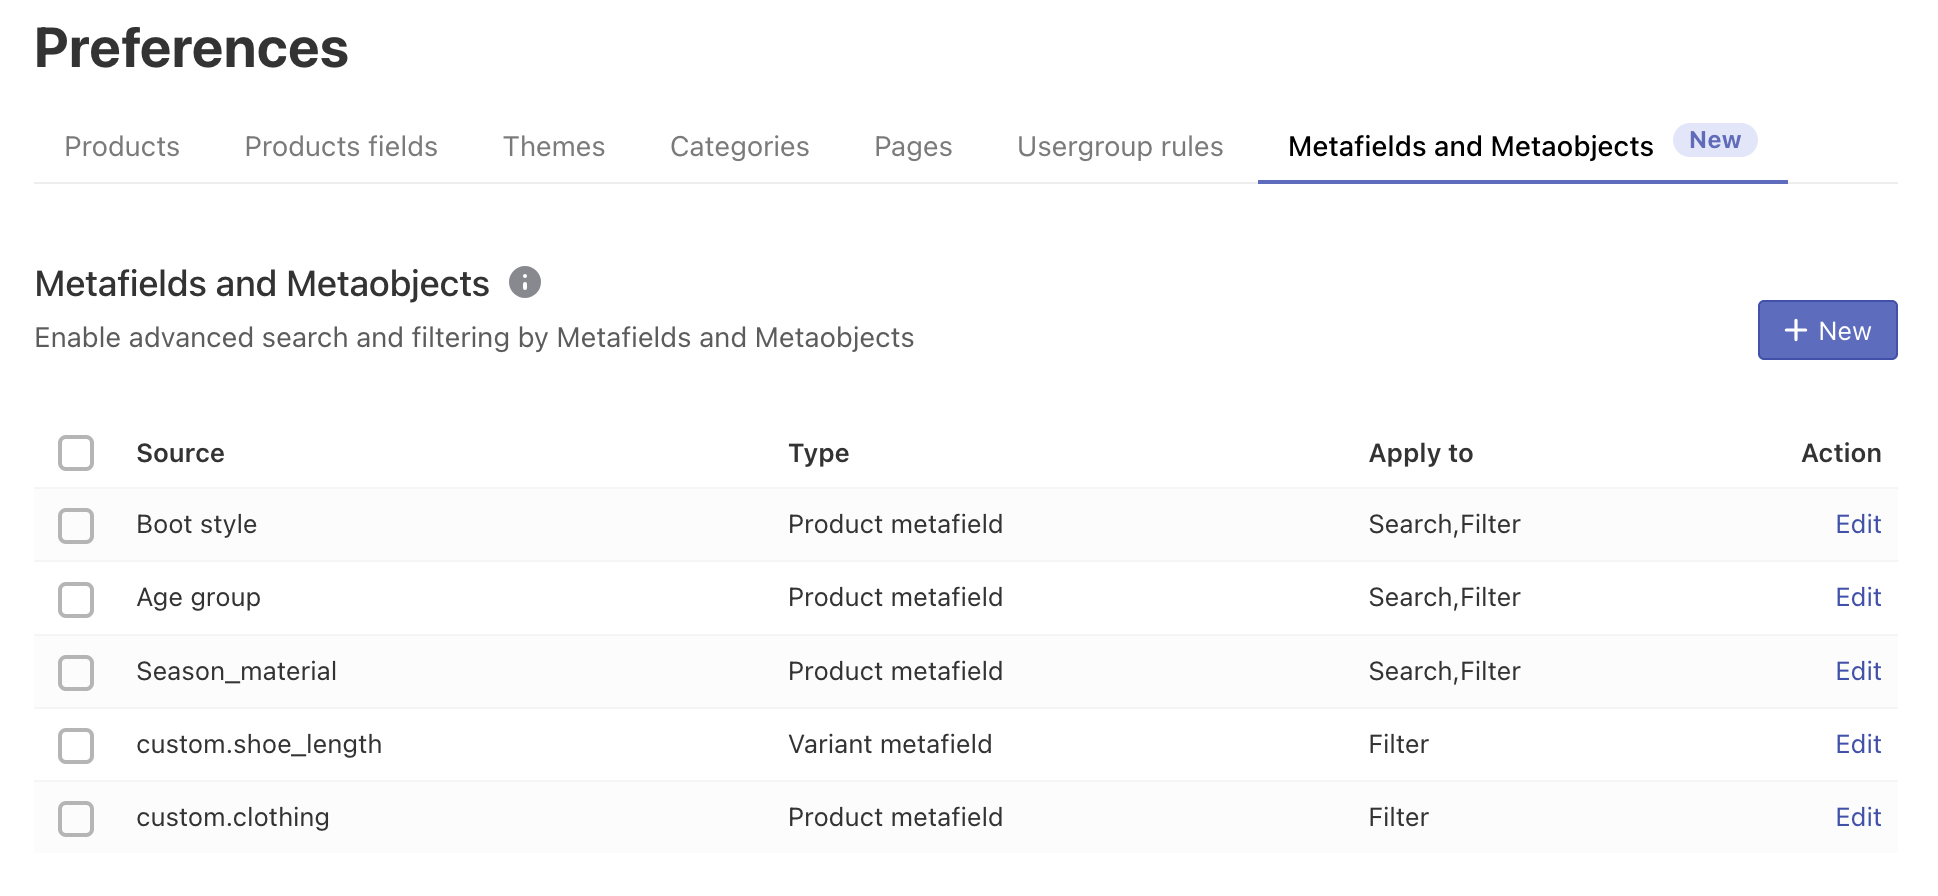Open the Usergroup rules tab
1938x896 pixels.
click(x=1120, y=147)
